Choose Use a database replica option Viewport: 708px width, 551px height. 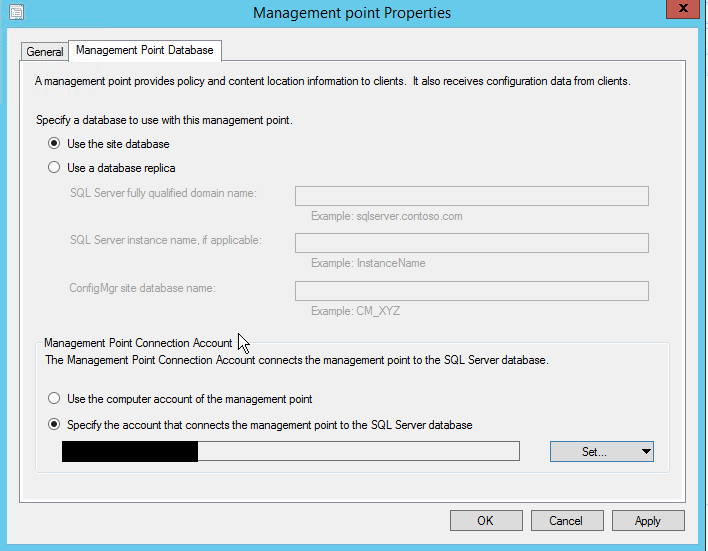click(x=54, y=168)
